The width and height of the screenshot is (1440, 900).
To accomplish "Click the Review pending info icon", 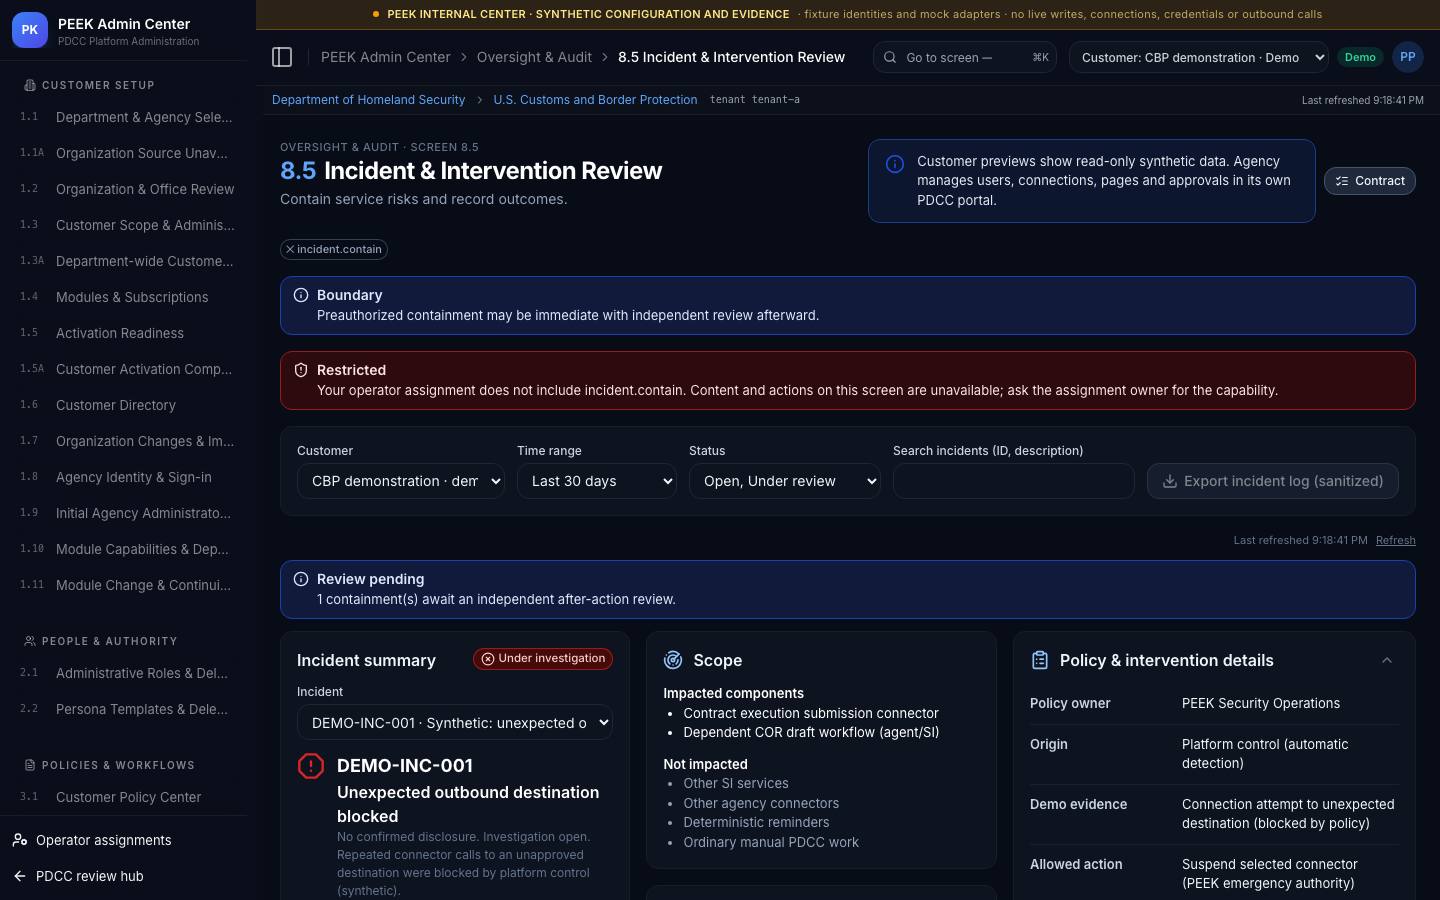I will click(x=301, y=579).
